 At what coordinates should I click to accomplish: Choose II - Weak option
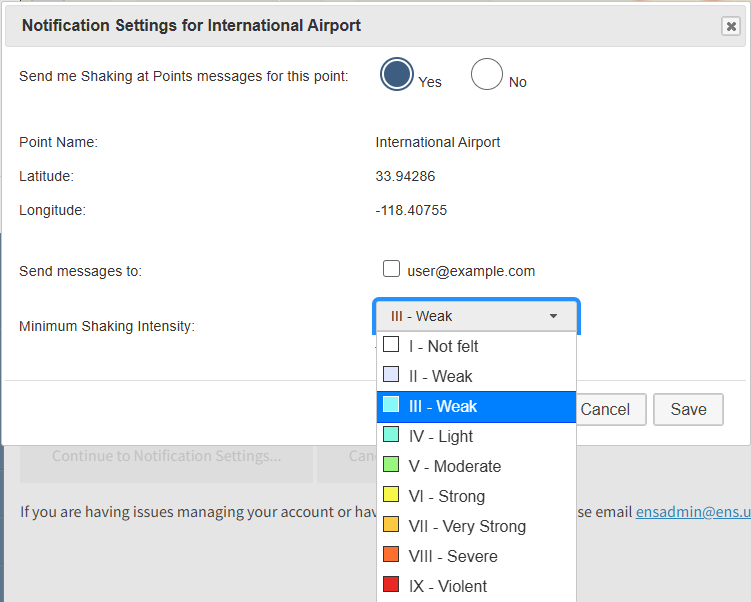(476, 376)
